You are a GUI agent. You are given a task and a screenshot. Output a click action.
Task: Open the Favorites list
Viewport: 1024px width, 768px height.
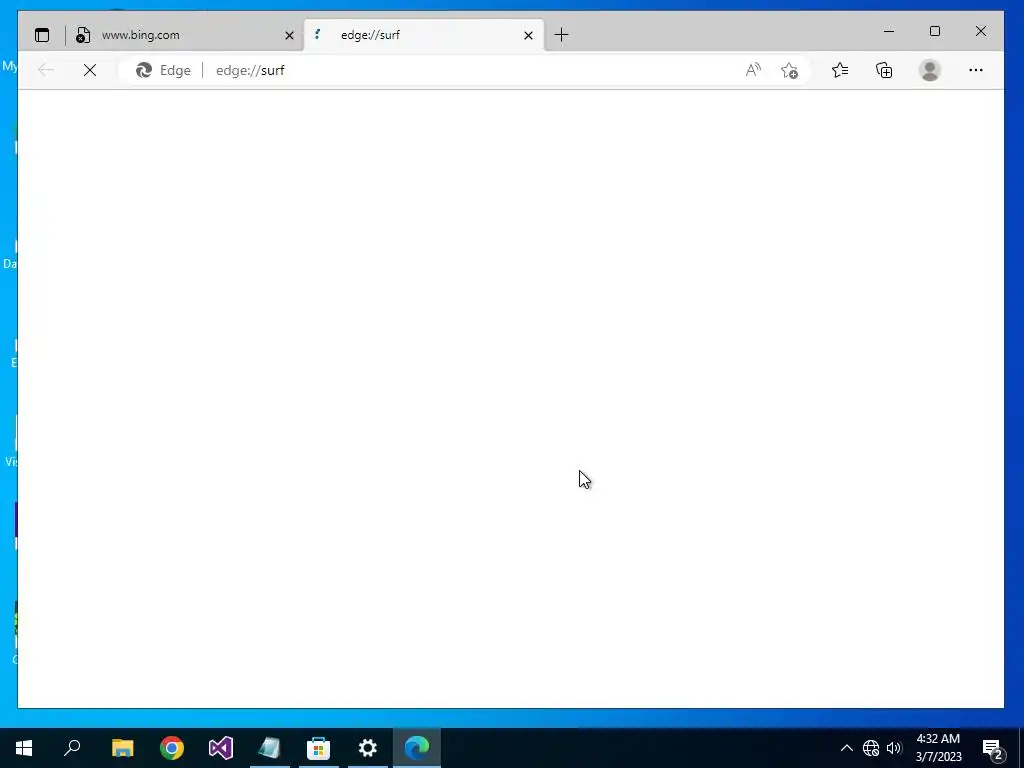click(x=840, y=70)
